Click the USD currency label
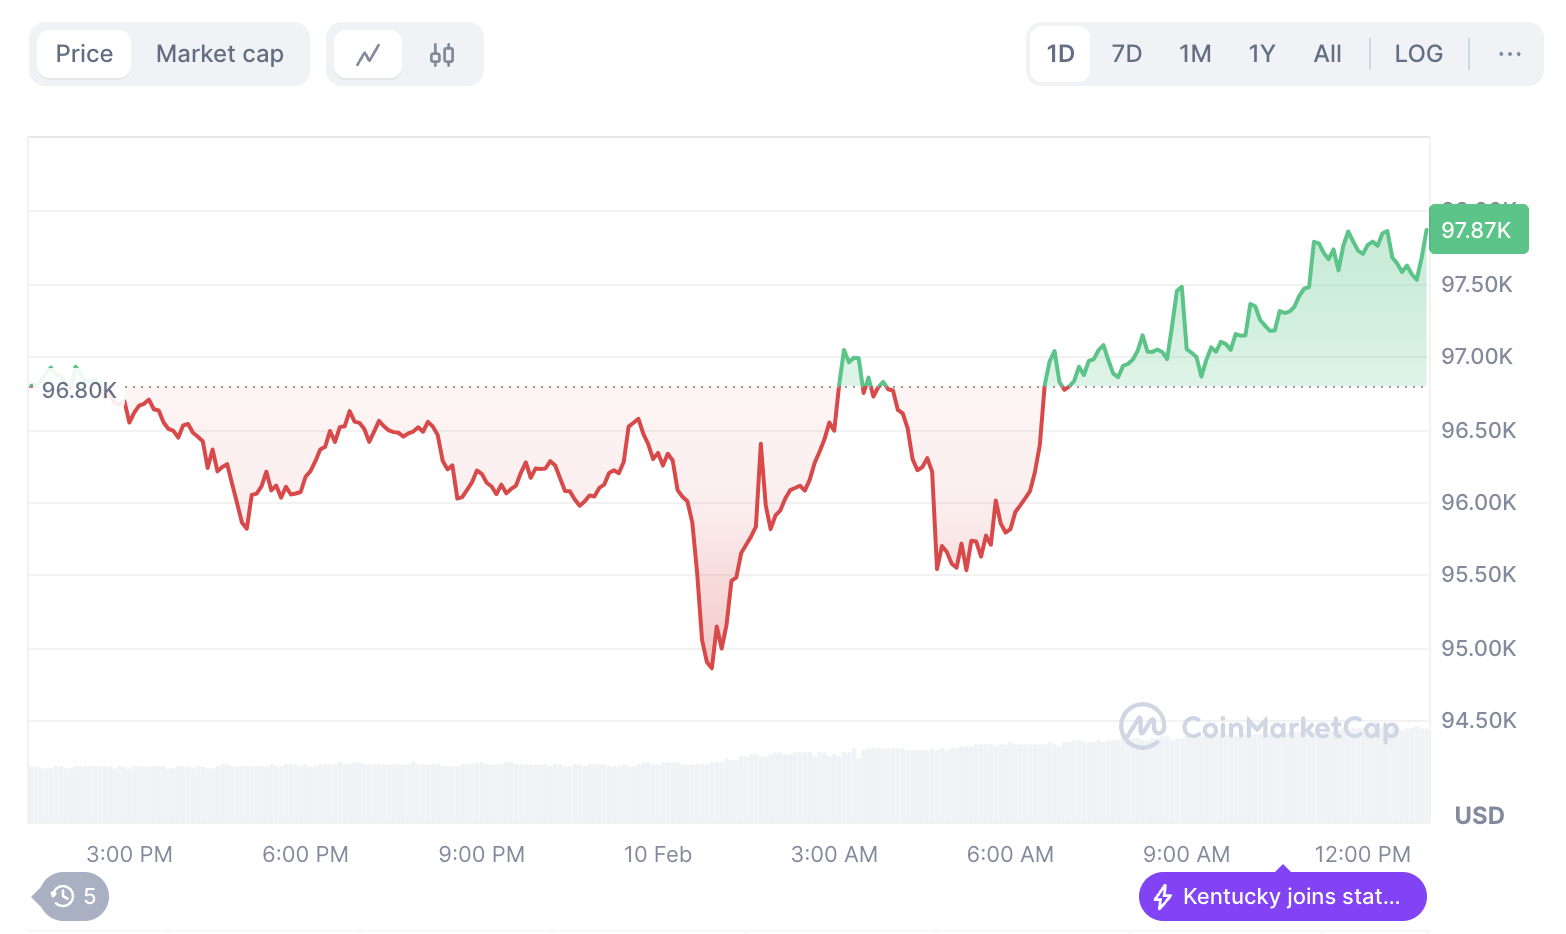This screenshot has height=934, width=1566. pyautogui.click(x=1479, y=815)
